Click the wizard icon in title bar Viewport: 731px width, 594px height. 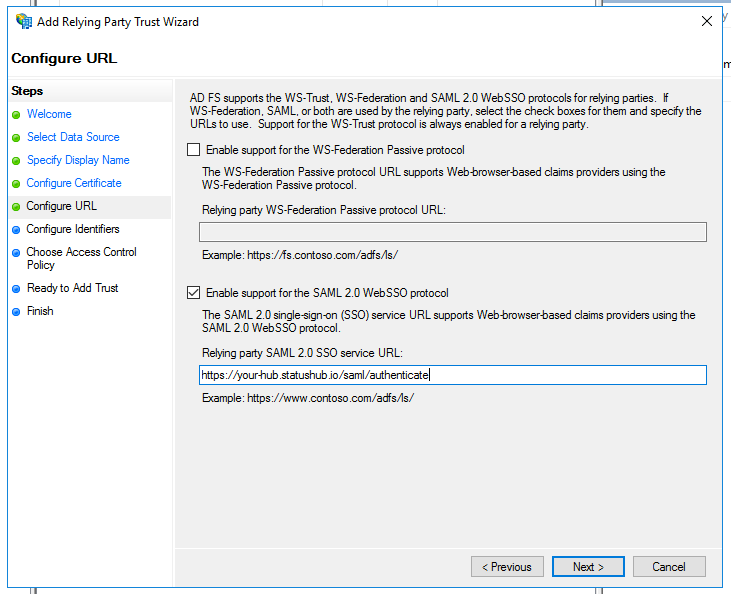(24, 21)
